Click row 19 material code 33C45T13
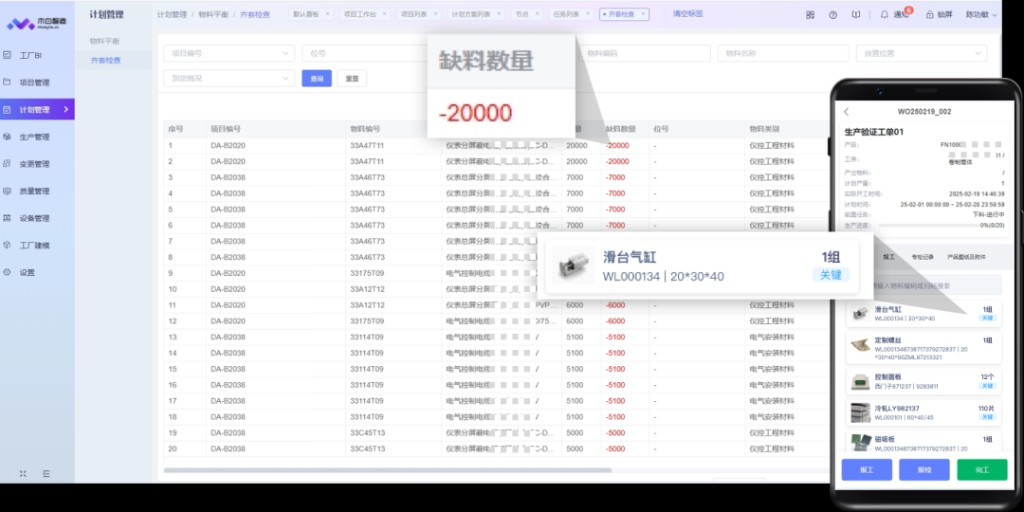Viewport: 1024px width, 512px height. 368,433
